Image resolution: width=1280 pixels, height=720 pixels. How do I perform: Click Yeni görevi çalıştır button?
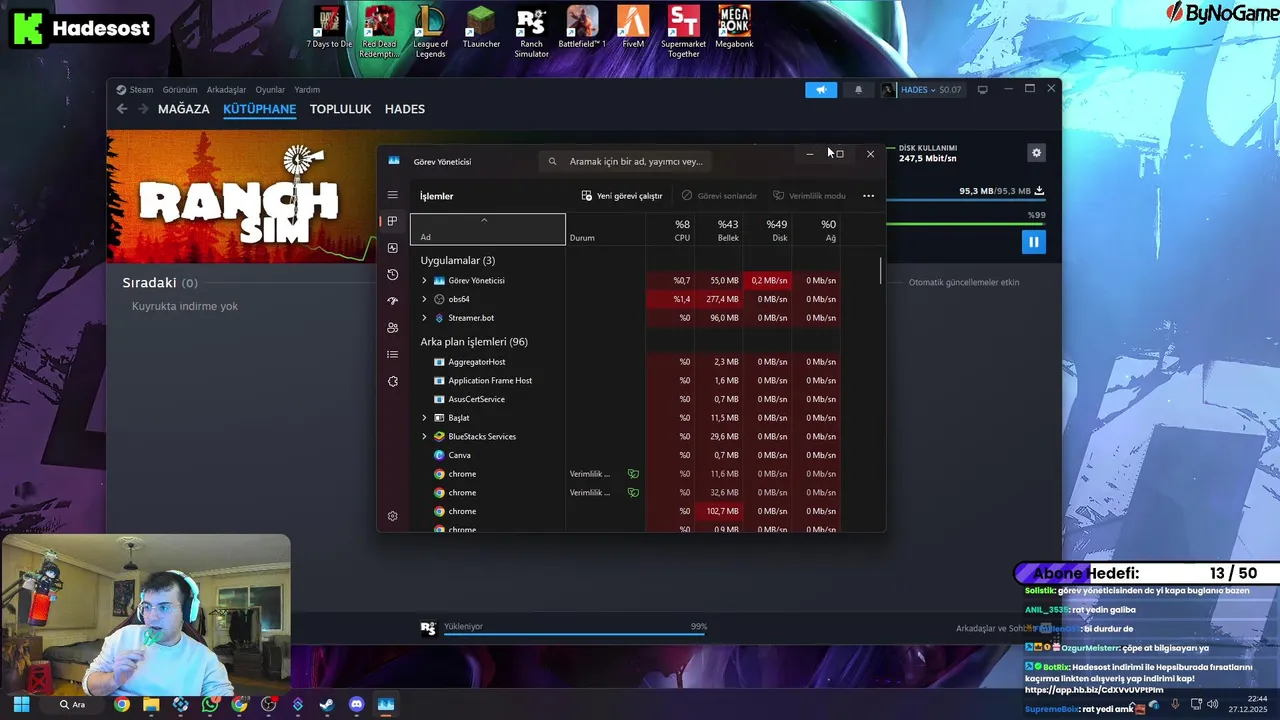click(622, 196)
